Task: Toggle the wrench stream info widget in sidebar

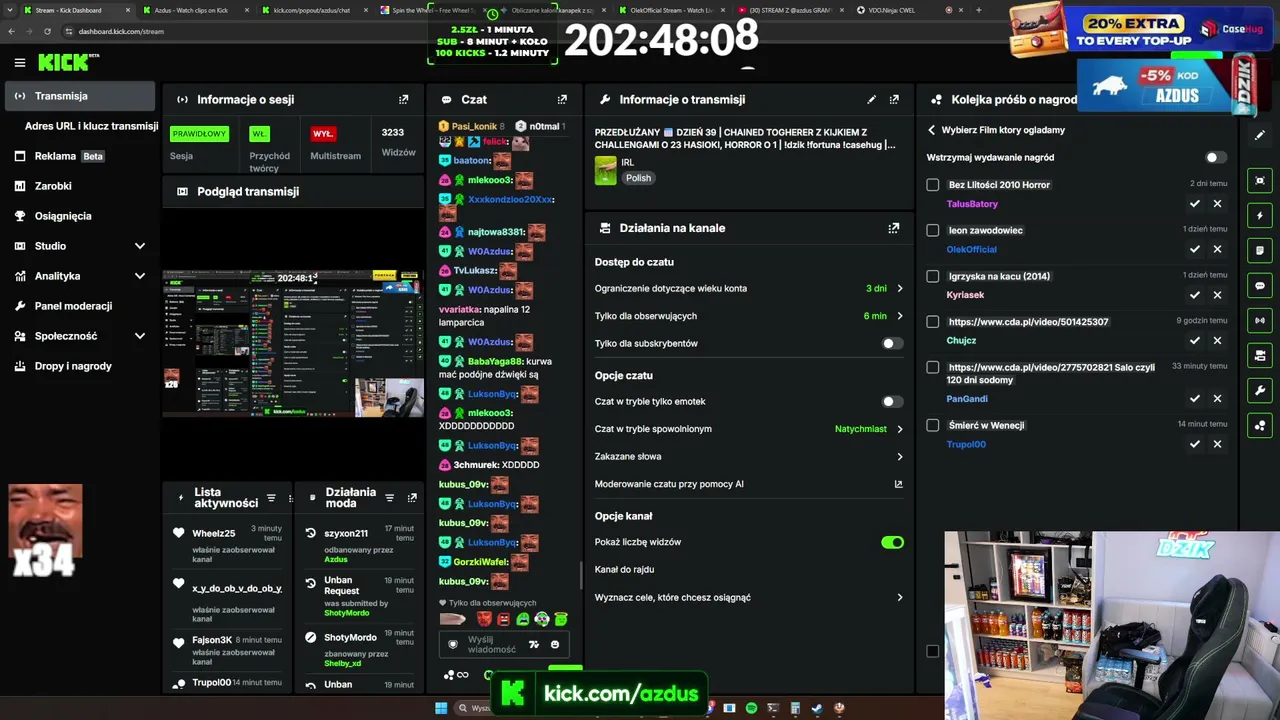Action: [1260, 391]
